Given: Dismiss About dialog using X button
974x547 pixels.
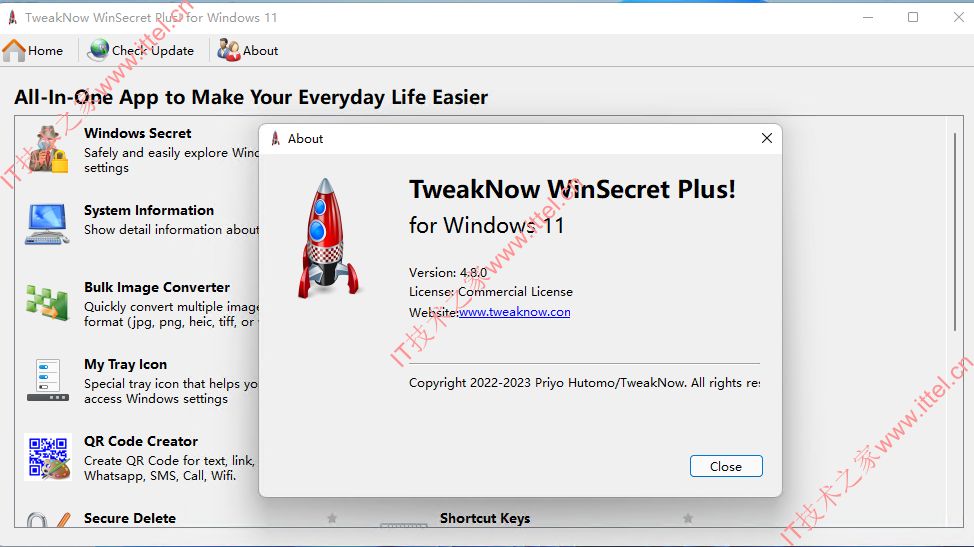Looking at the screenshot, I should (767, 138).
